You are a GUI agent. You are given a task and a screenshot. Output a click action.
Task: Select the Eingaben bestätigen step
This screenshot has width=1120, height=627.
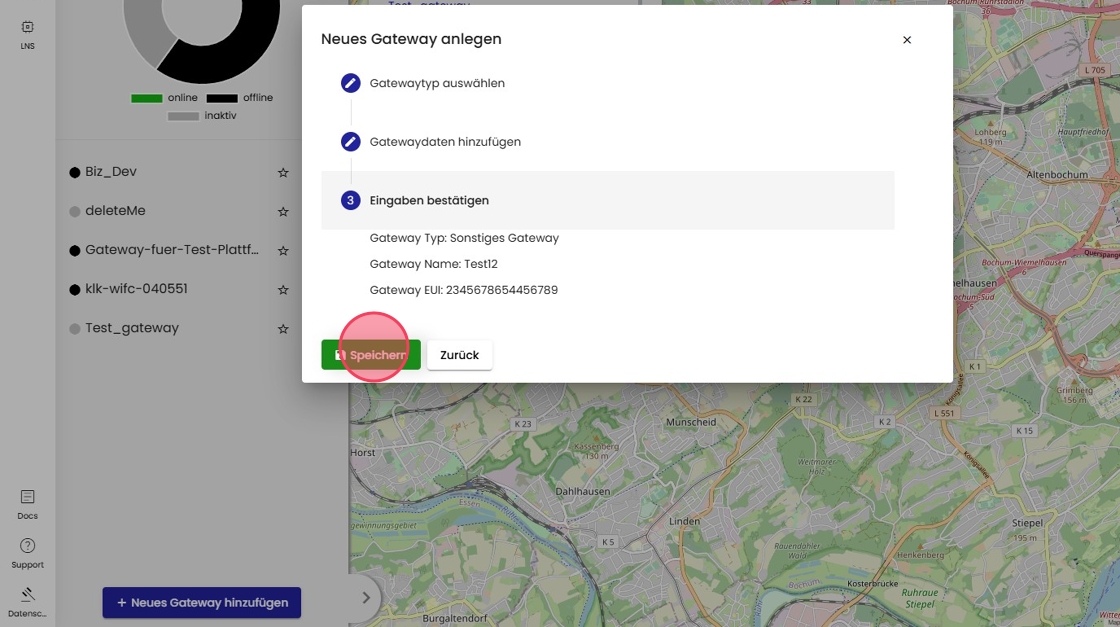click(x=429, y=200)
